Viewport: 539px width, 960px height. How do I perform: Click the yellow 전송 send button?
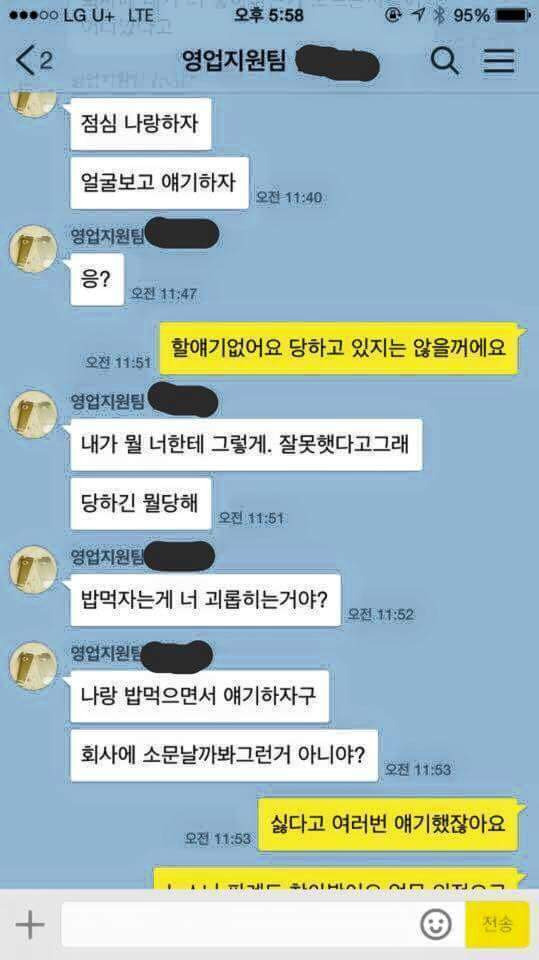497,923
